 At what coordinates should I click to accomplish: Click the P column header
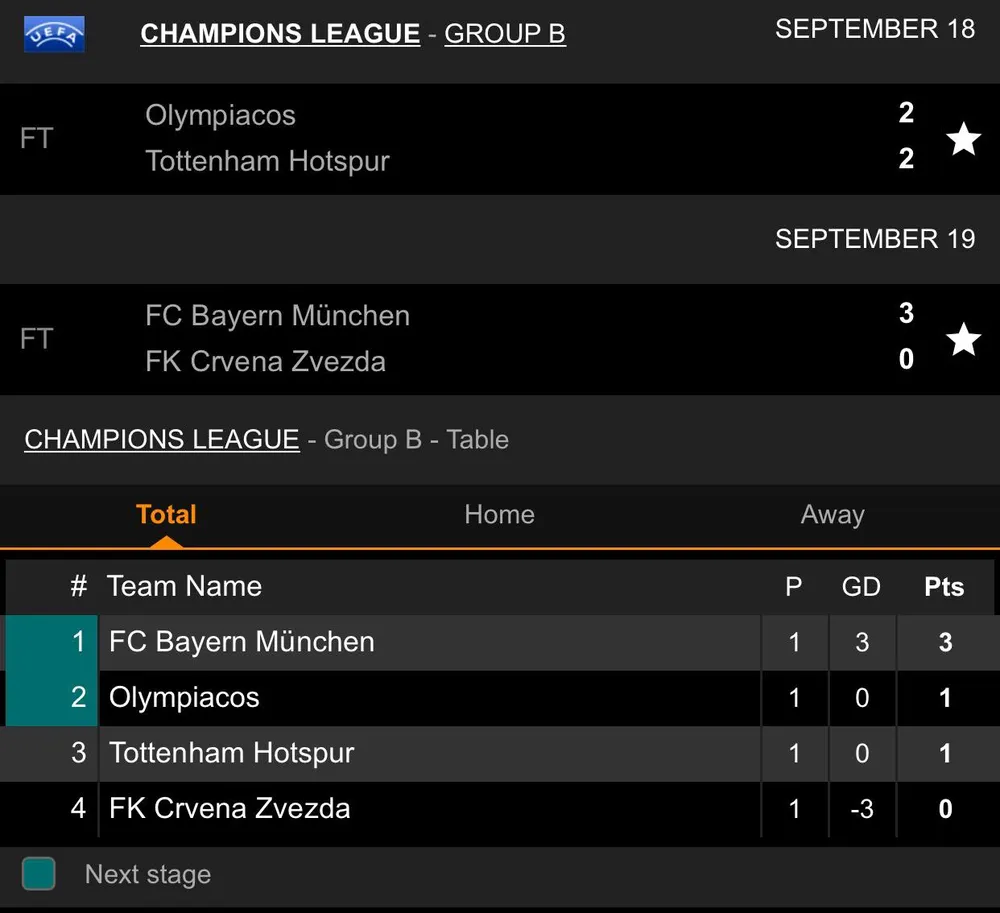794,587
